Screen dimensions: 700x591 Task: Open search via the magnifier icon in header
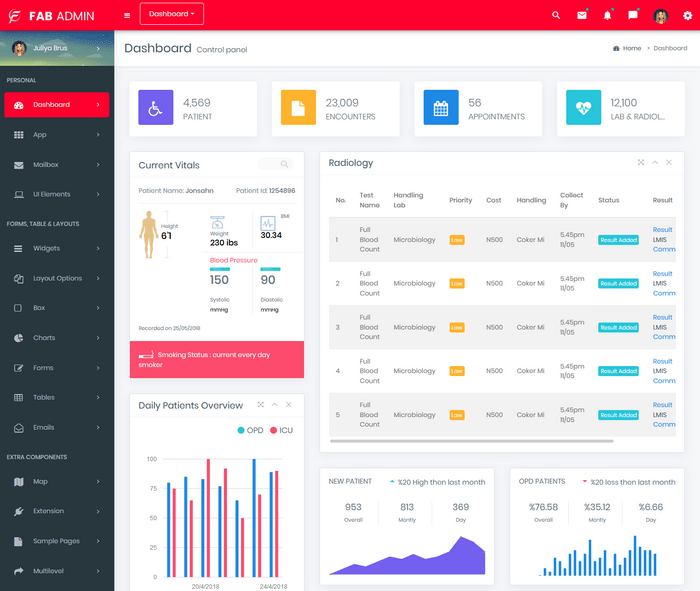[x=556, y=15]
